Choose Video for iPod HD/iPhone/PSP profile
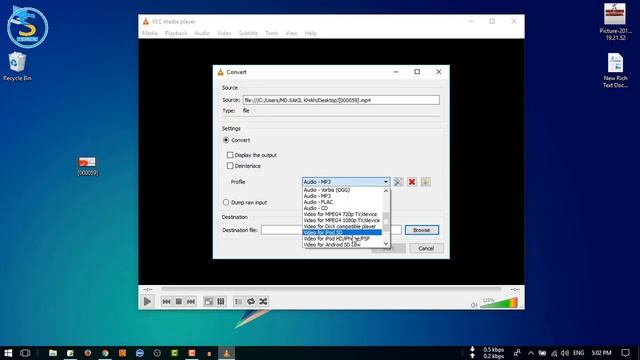Image resolution: width=640 pixels, height=360 pixels. 342,239
